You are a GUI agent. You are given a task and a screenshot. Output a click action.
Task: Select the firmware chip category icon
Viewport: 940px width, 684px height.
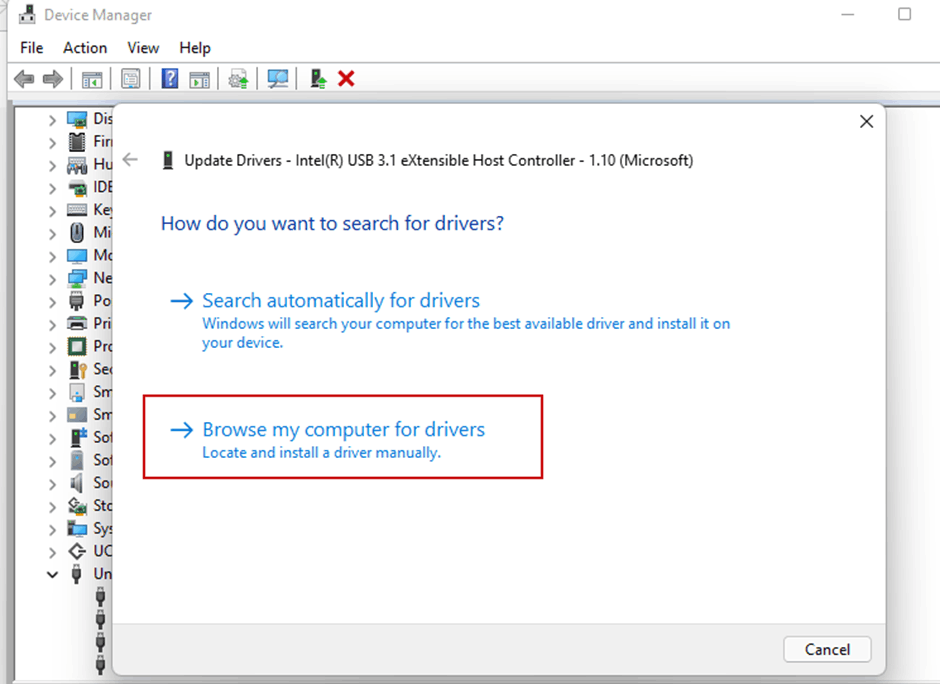(77, 142)
